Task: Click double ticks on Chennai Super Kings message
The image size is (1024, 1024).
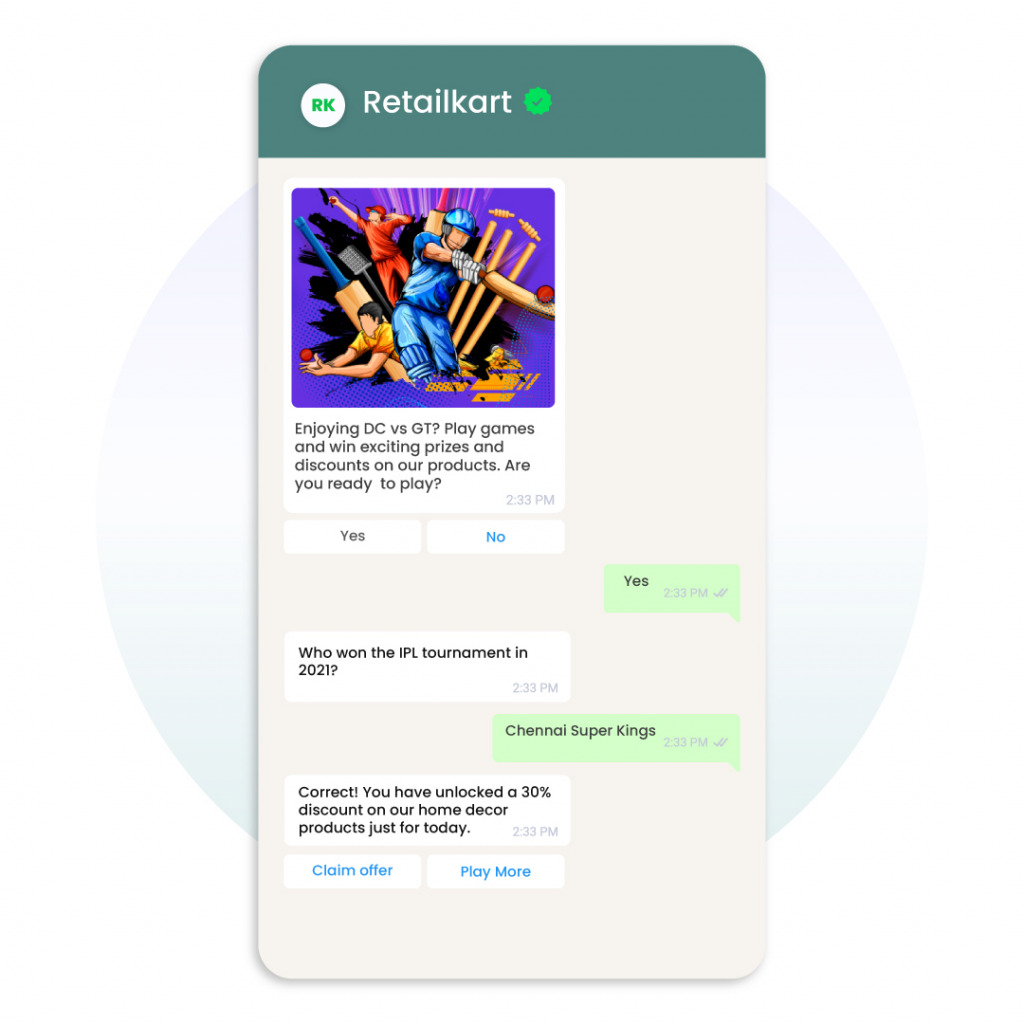Action: [720, 743]
